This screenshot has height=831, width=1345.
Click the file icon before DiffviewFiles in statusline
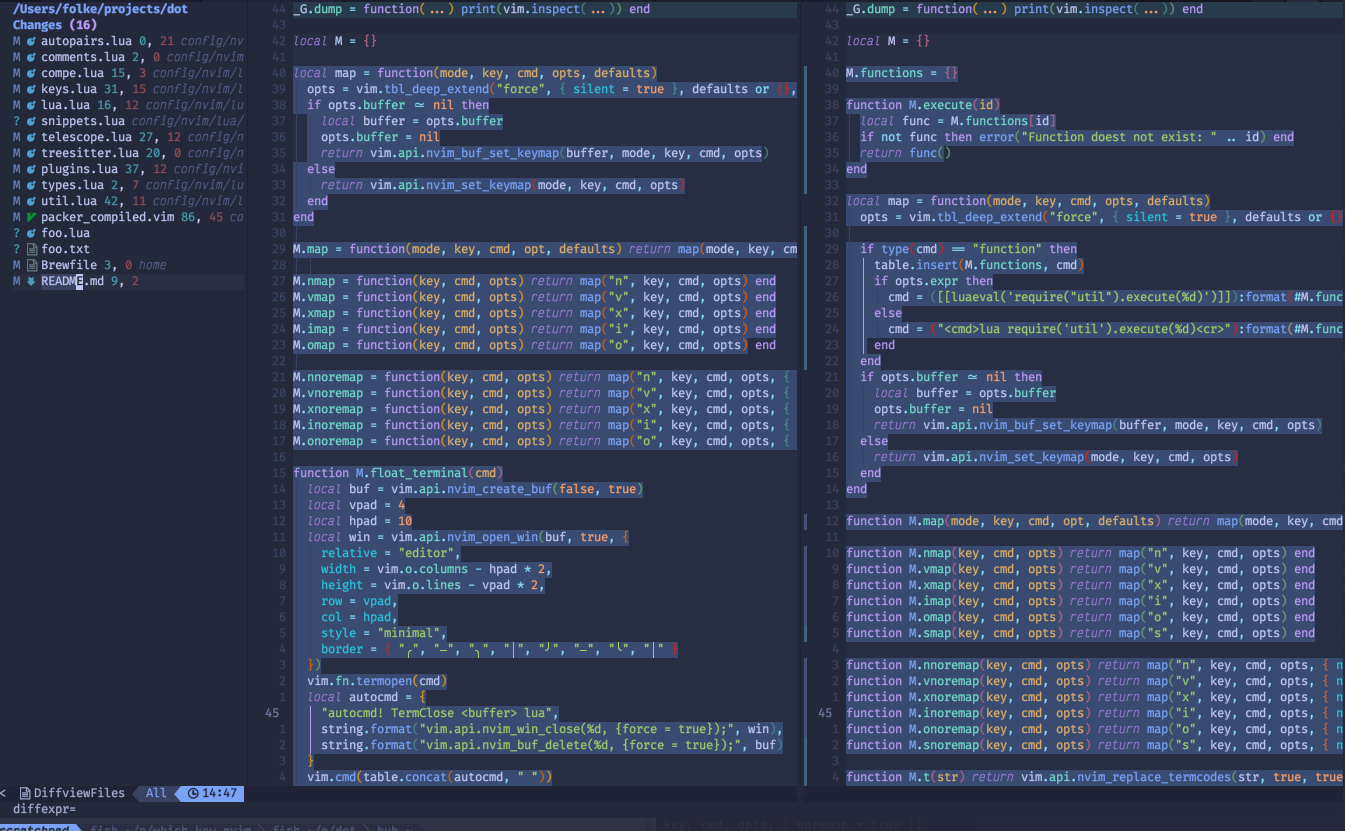25,793
